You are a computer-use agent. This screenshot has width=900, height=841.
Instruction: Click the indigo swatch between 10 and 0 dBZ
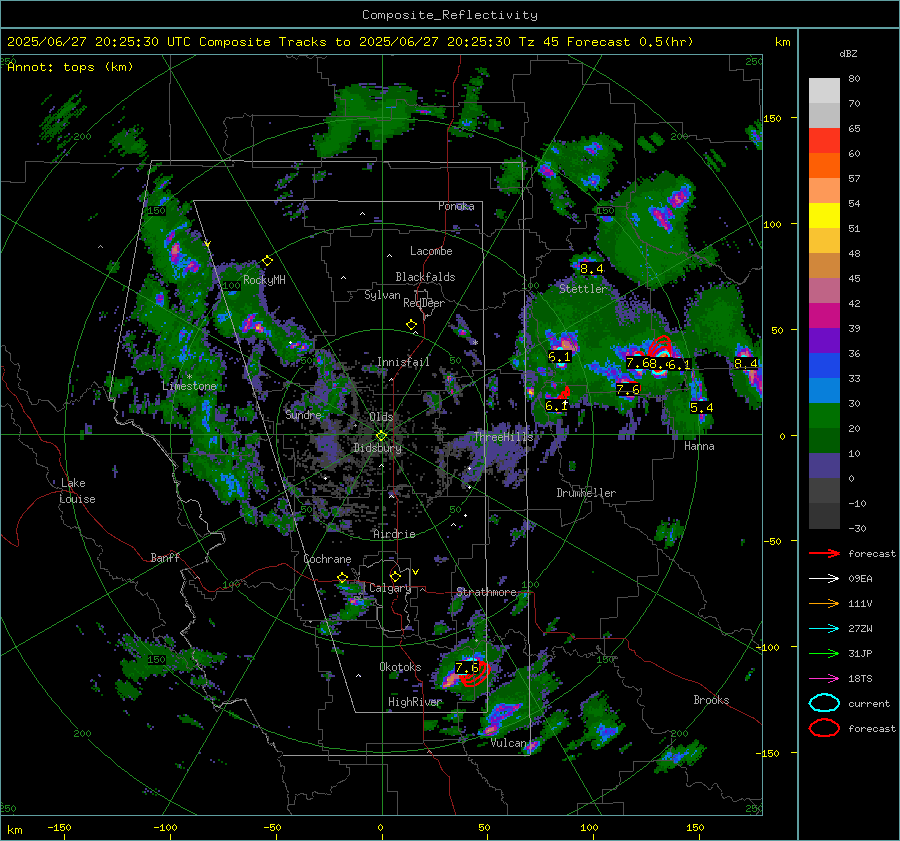(824, 466)
